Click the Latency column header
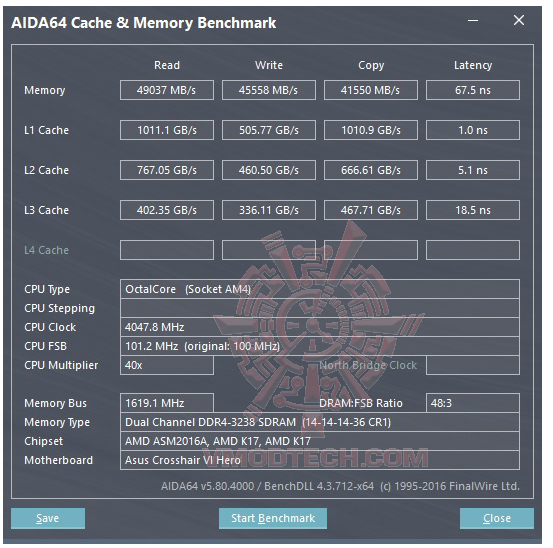Image resolution: width=553 pixels, height=548 pixels. tap(473, 66)
